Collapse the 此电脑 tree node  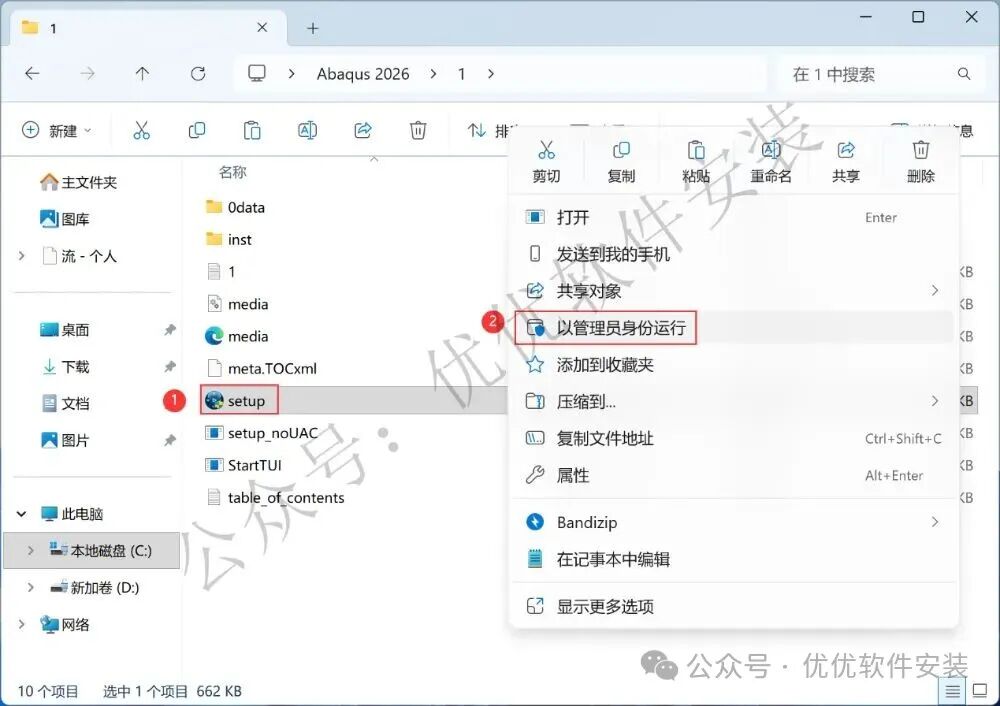tap(22, 513)
